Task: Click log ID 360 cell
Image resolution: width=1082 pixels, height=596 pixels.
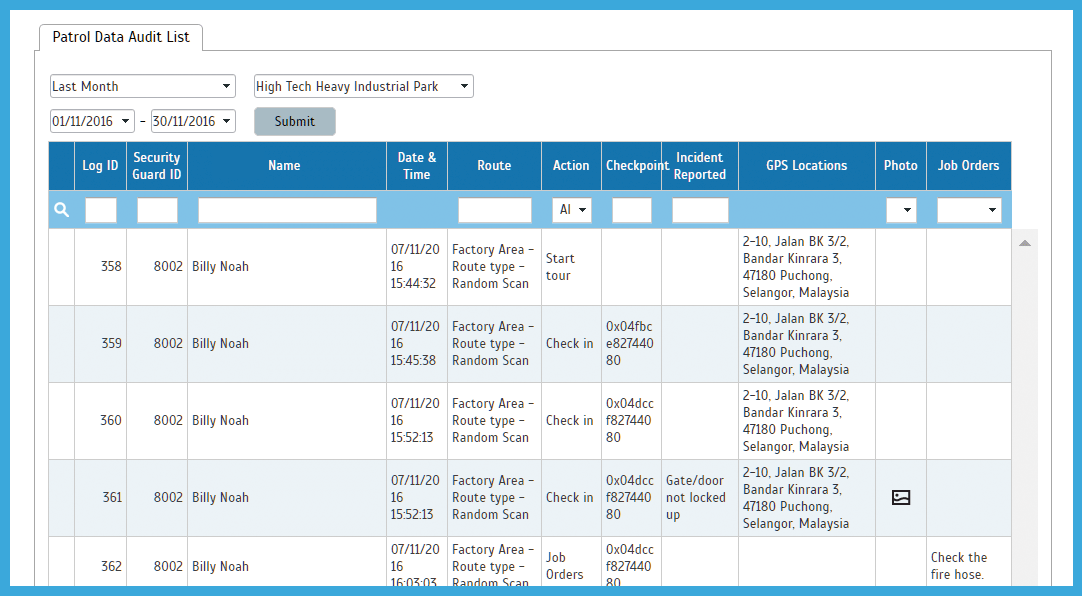Action: coord(101,421)
